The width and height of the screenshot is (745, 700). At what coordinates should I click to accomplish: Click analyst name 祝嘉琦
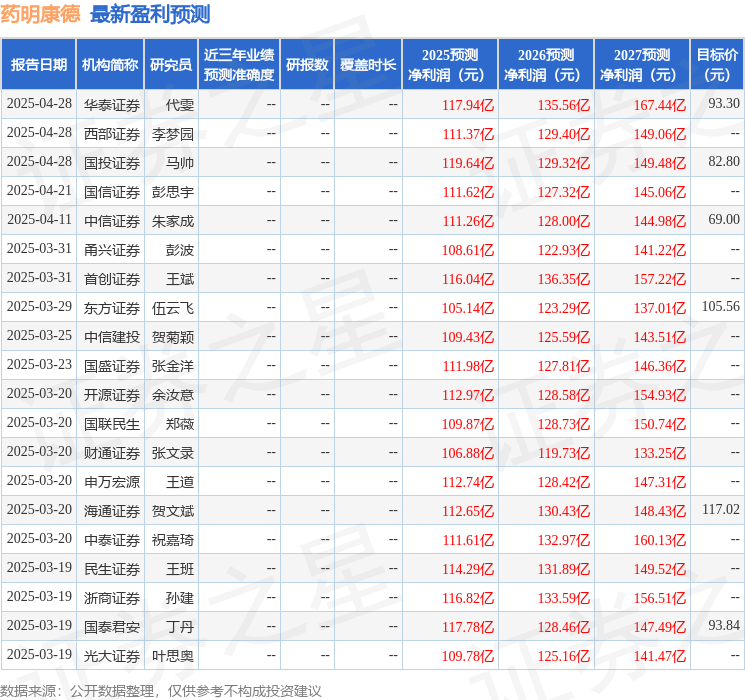coord(173,540)
